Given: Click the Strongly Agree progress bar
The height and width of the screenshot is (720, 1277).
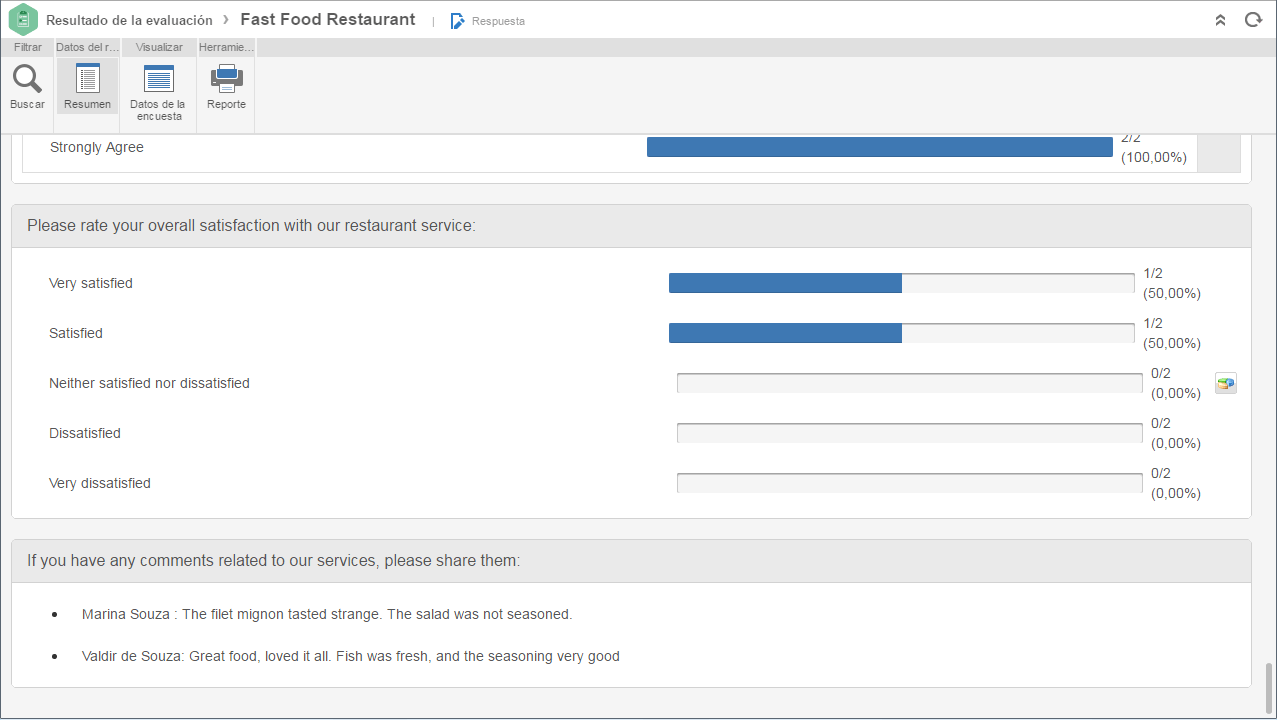Looking at the screenshot, I should click(880, 147).
